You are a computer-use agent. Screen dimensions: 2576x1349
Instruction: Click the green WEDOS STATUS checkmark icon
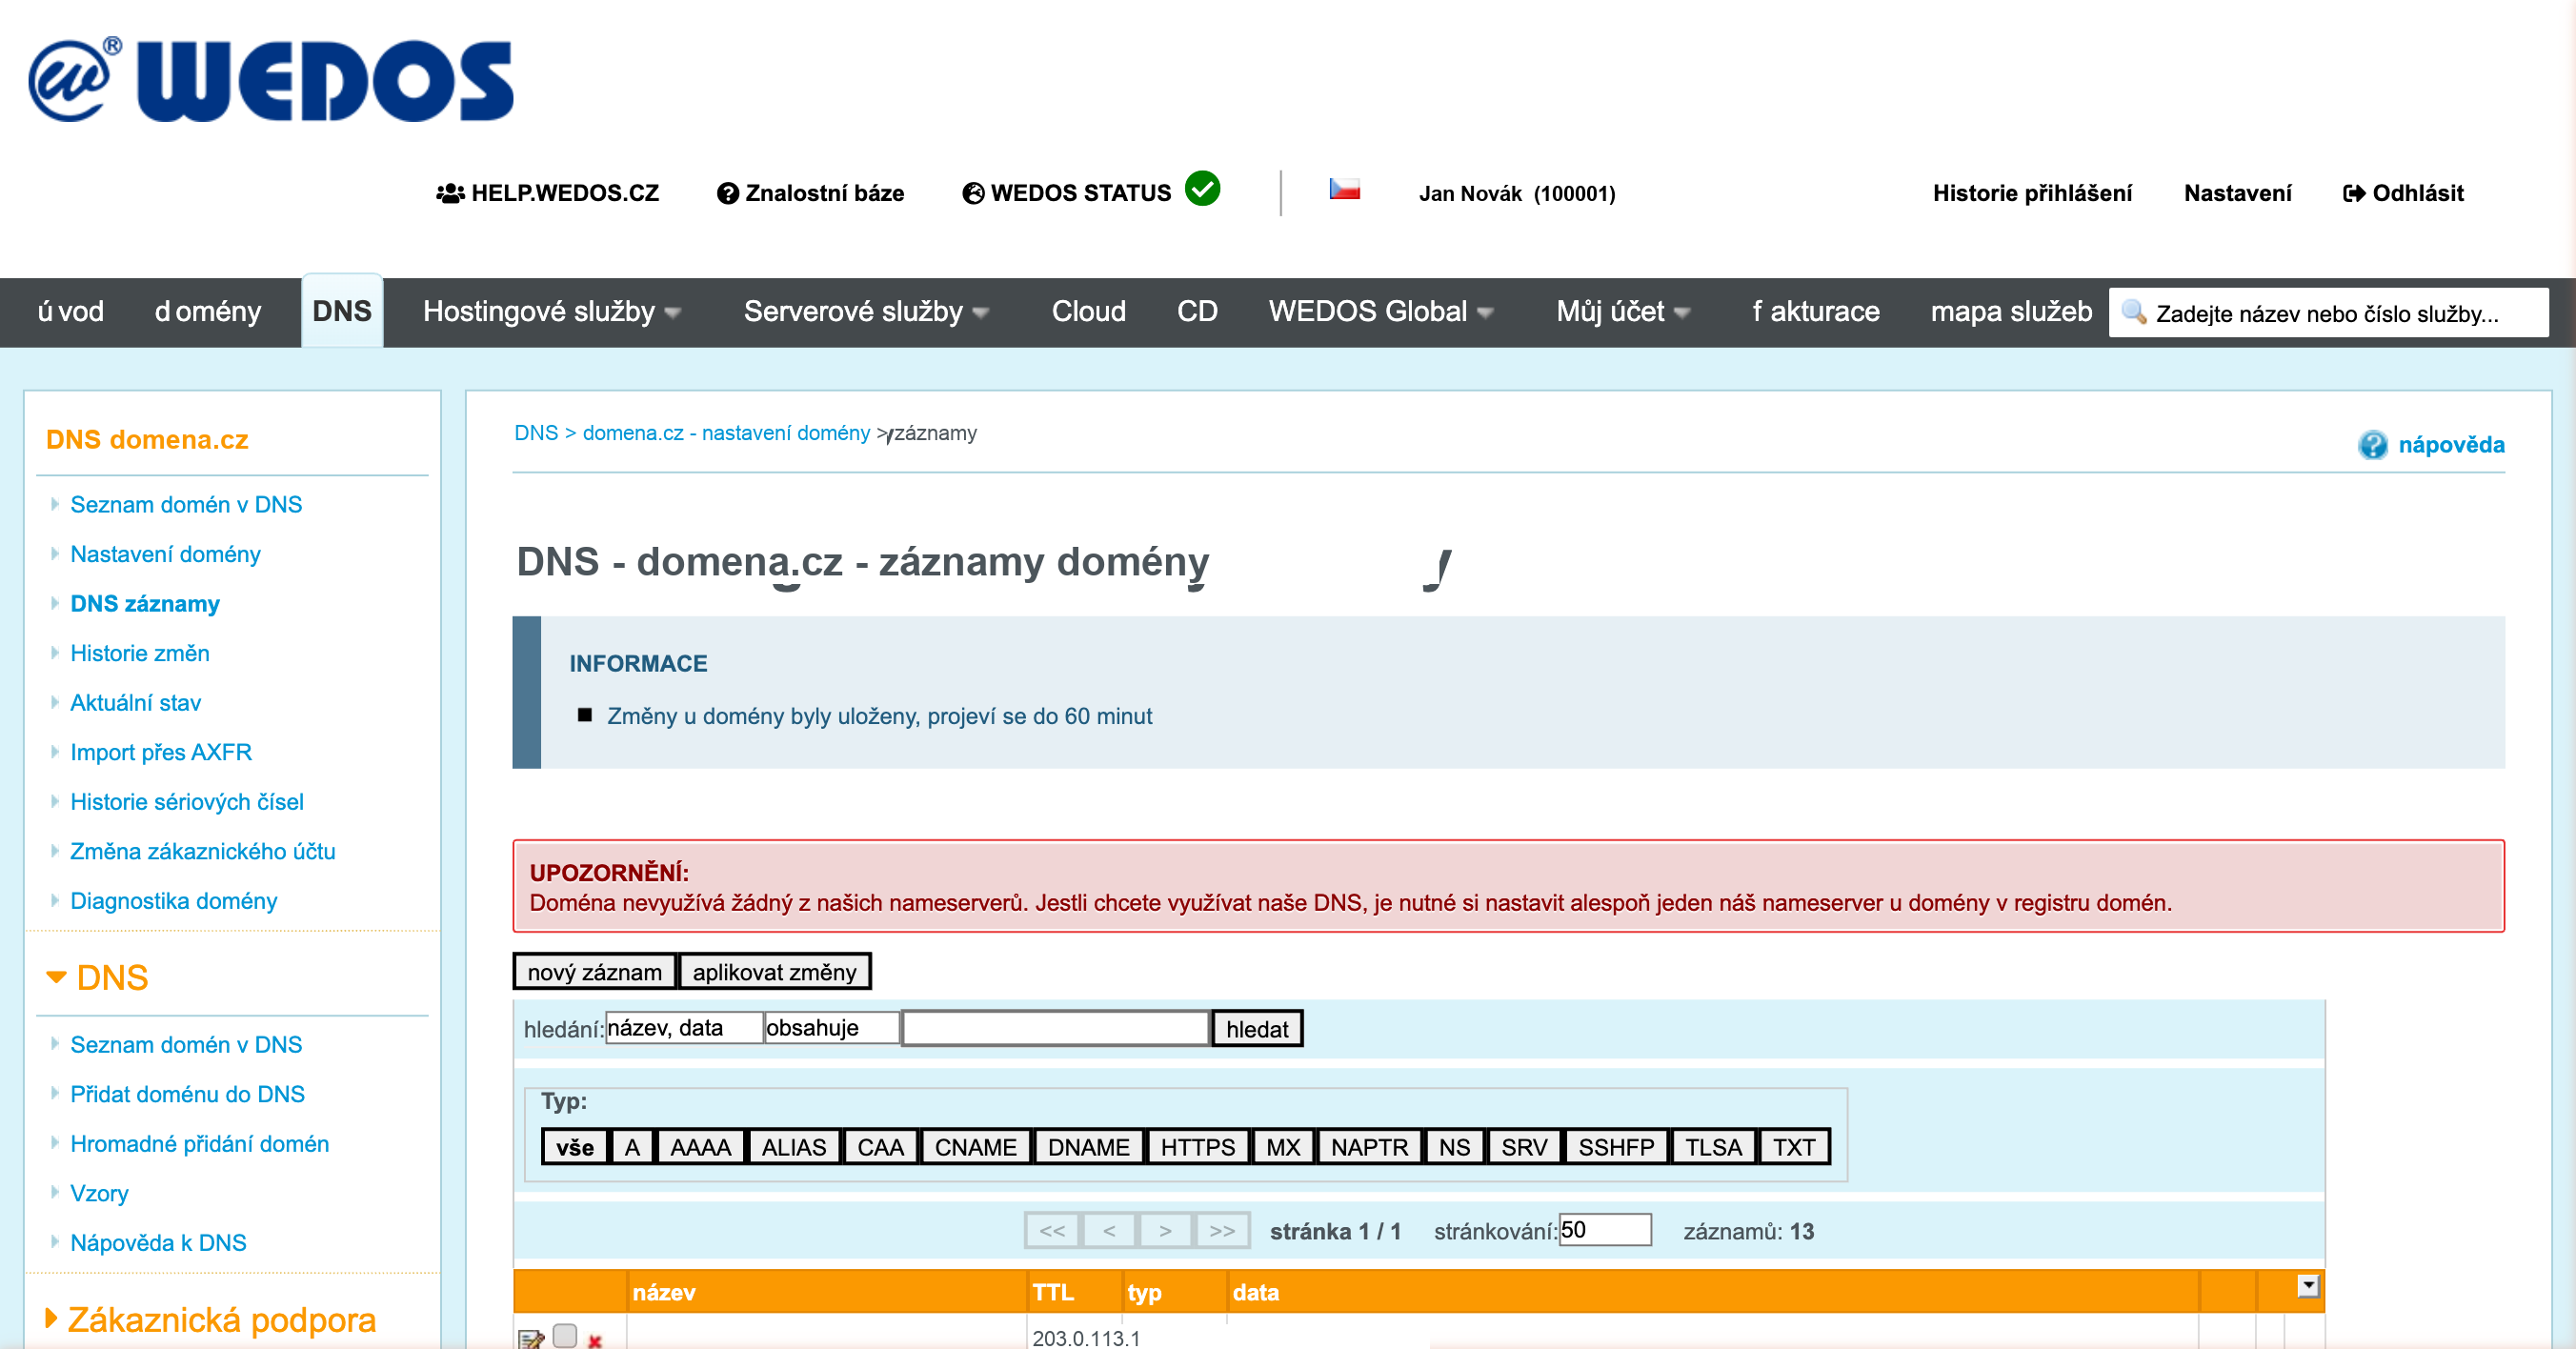click(x=1202, y=189)
